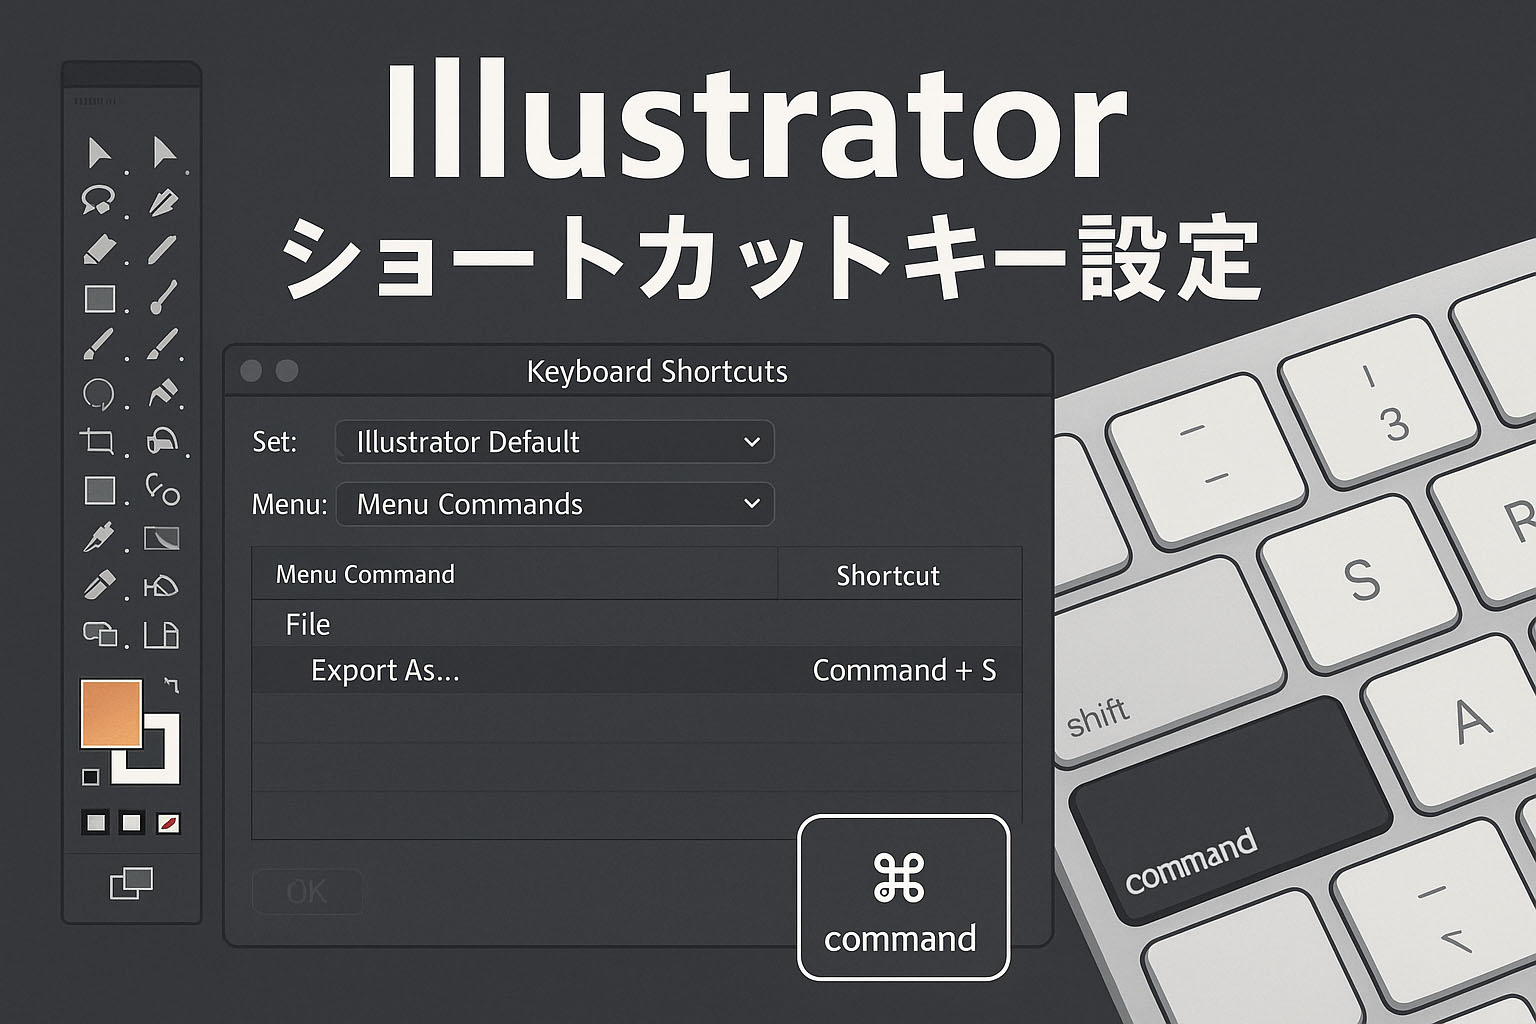Click the orange Fill color swatch
Screen dimensions: 1536x1024
[x=111, y=713]
